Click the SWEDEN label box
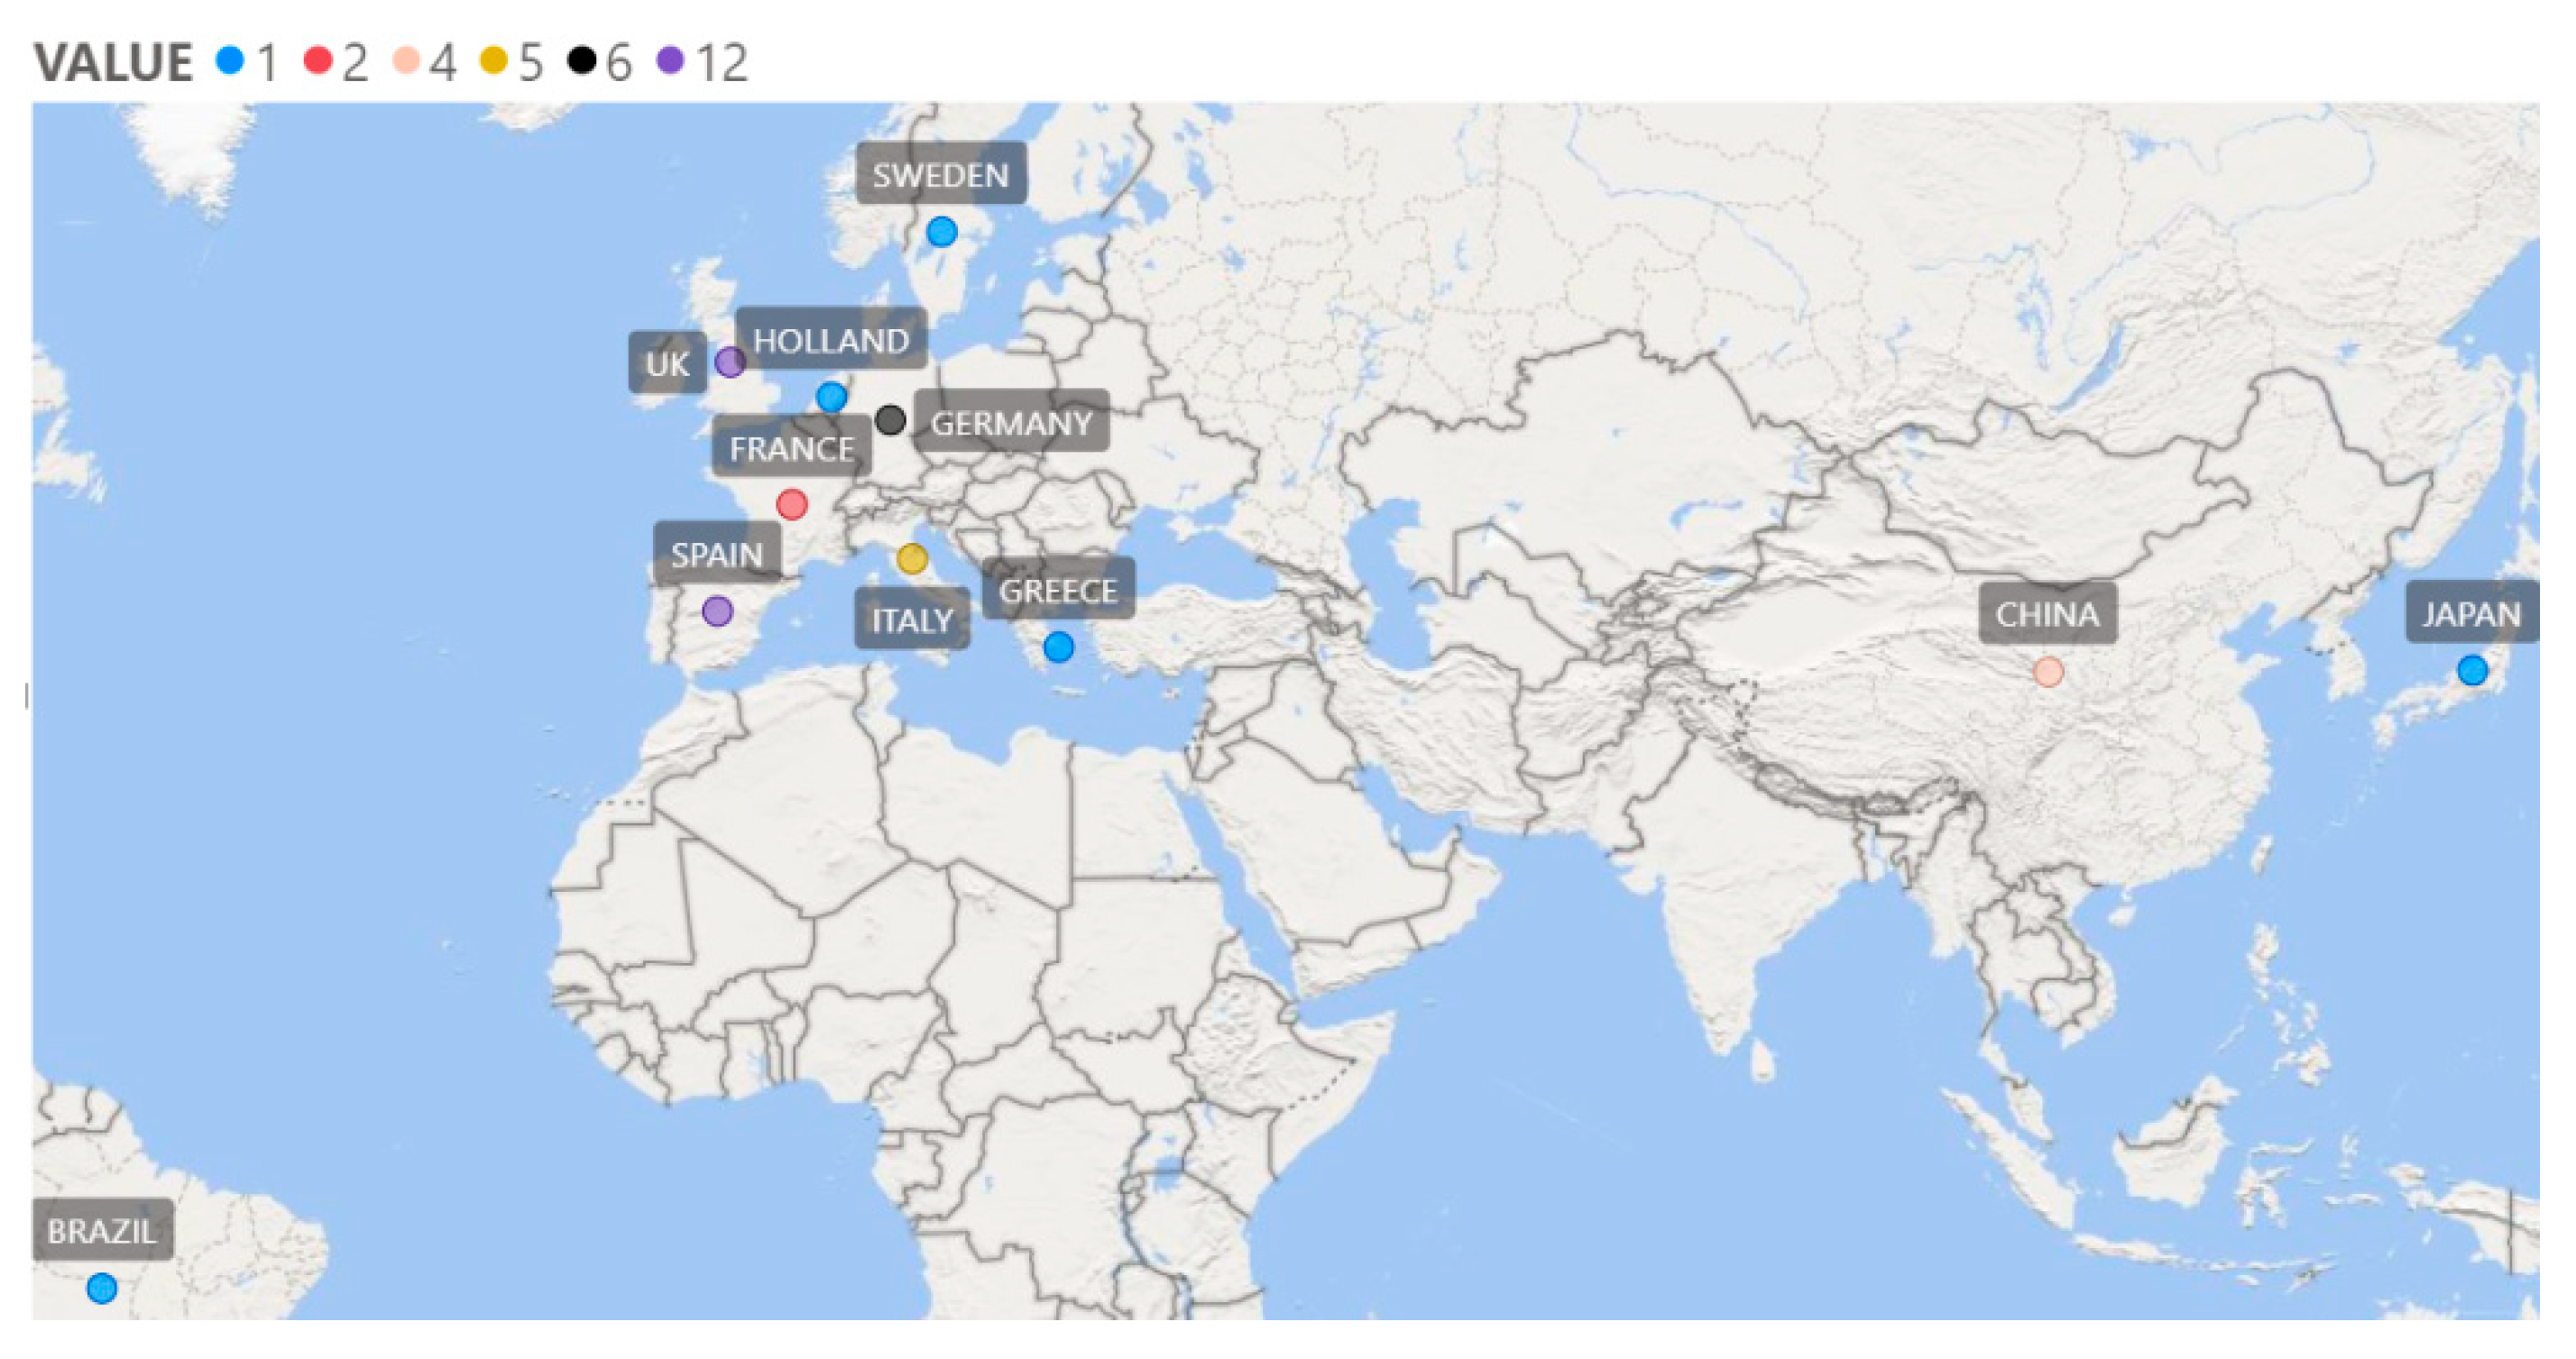The height and width of the screenshot is (1359, 2576). click(x=940, y=176)
